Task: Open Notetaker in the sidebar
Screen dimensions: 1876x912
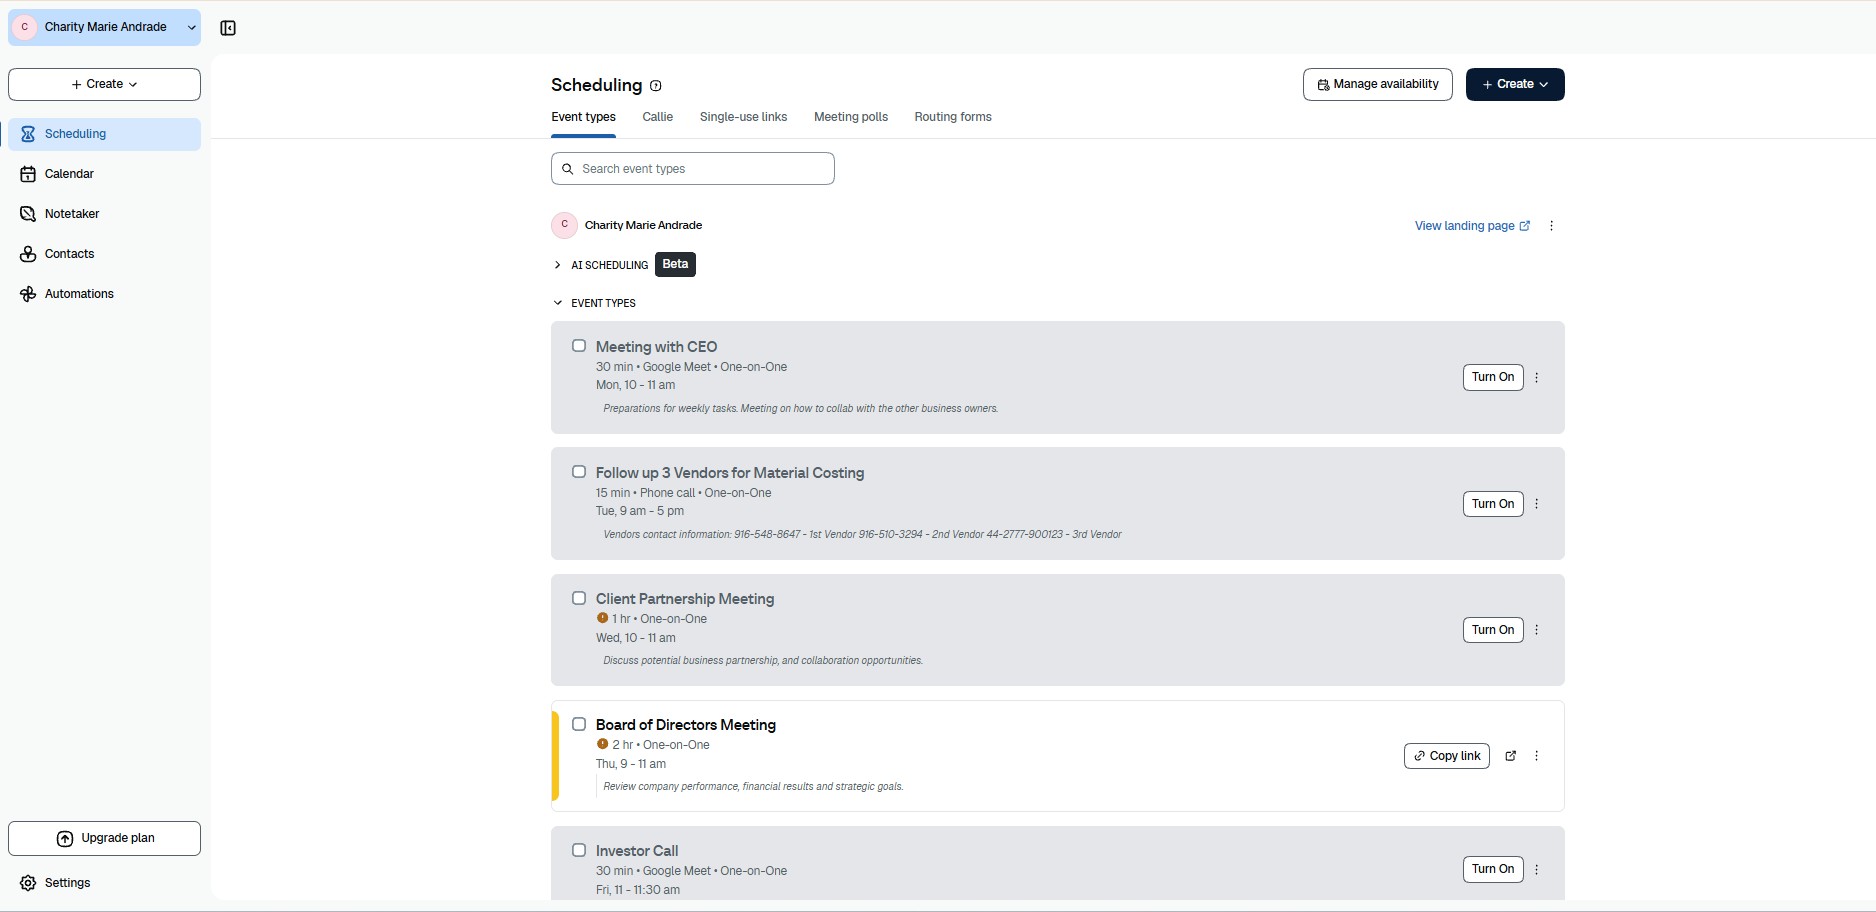Action: pos(104,214)
